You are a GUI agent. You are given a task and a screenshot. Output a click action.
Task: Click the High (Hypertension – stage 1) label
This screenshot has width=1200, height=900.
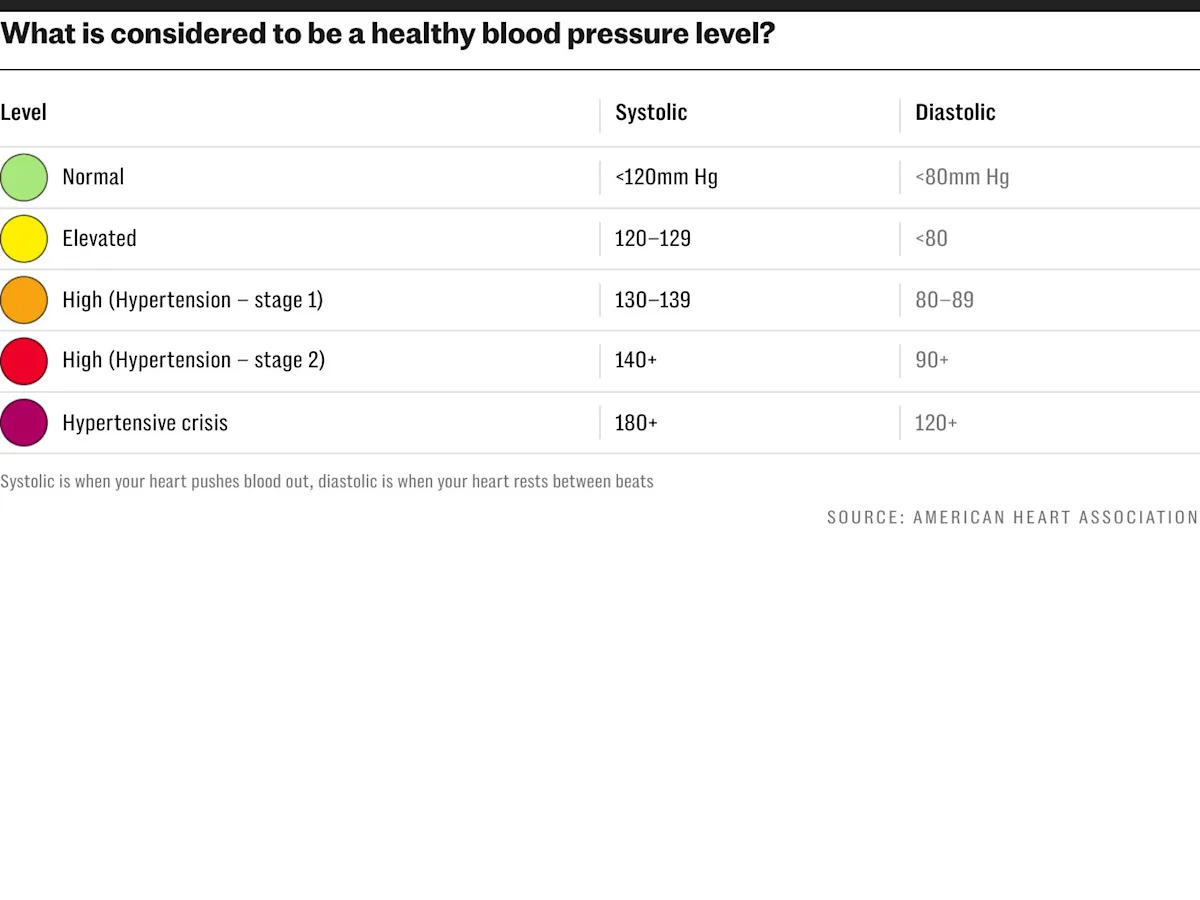coord(192,299)
